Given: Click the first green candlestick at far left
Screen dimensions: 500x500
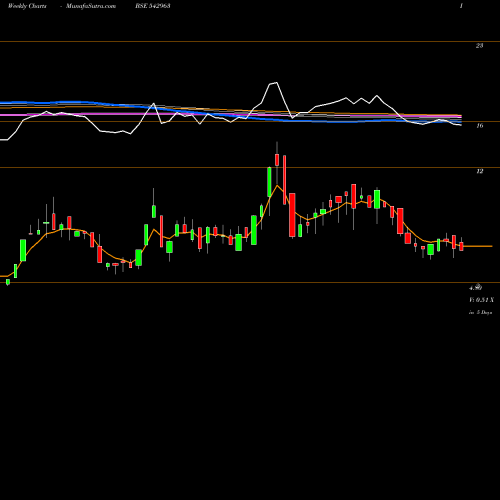Looking at the screenshot, I should click(x=8, y=282).
